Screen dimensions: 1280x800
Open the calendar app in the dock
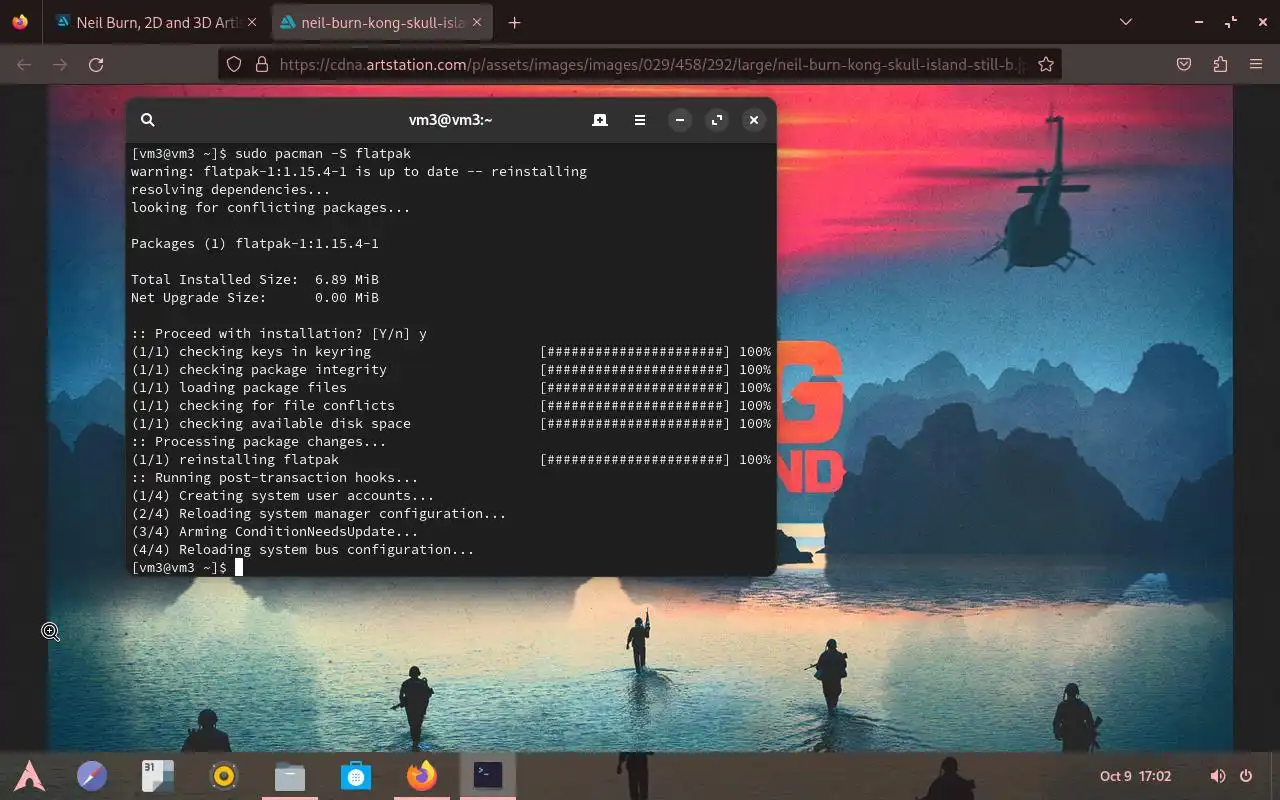(158, 775)
